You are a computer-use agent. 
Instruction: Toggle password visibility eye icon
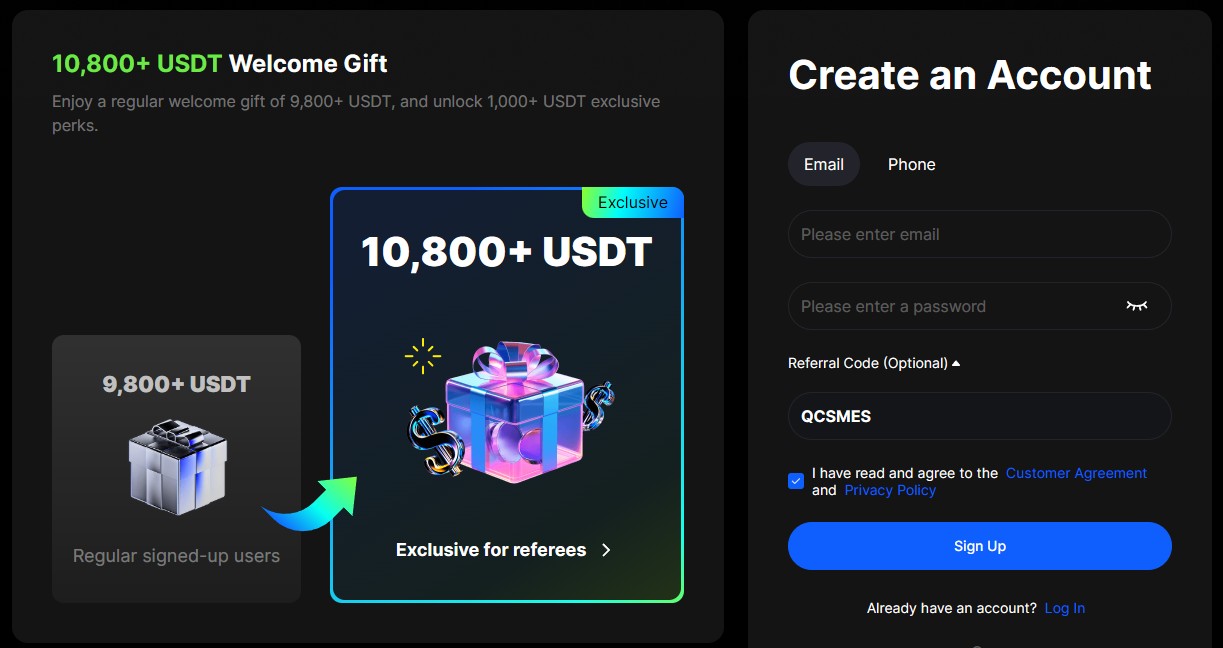[x=1136, y=306]
